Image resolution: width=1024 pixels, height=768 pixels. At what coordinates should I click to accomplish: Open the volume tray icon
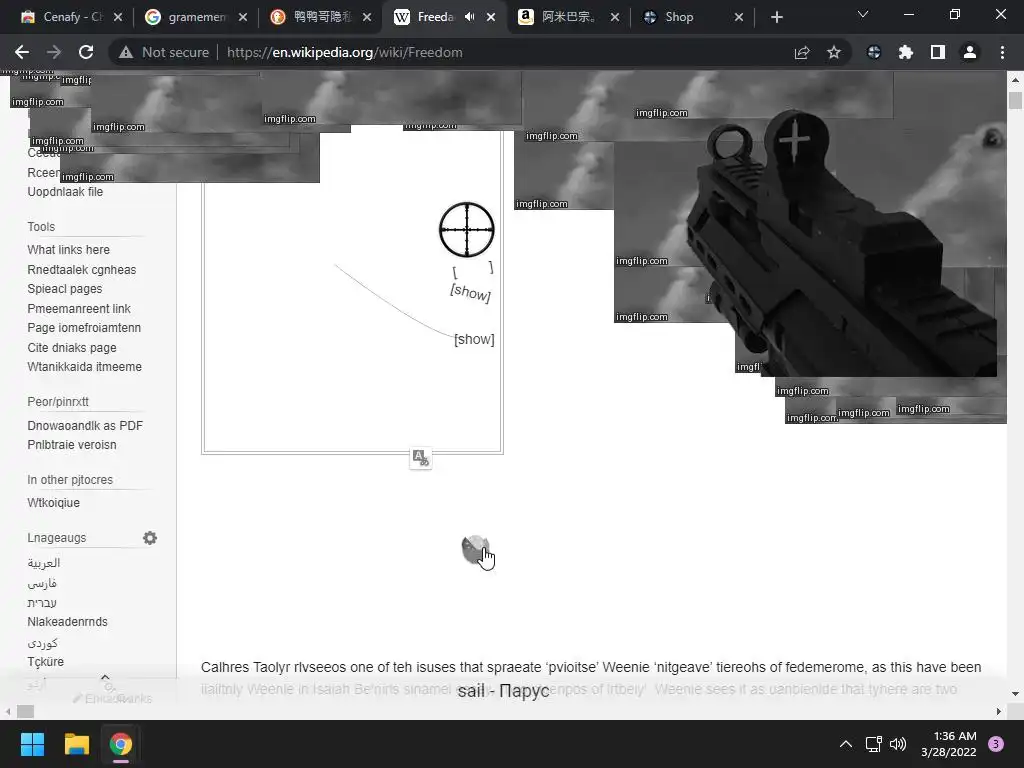click(x=899, y=744)
